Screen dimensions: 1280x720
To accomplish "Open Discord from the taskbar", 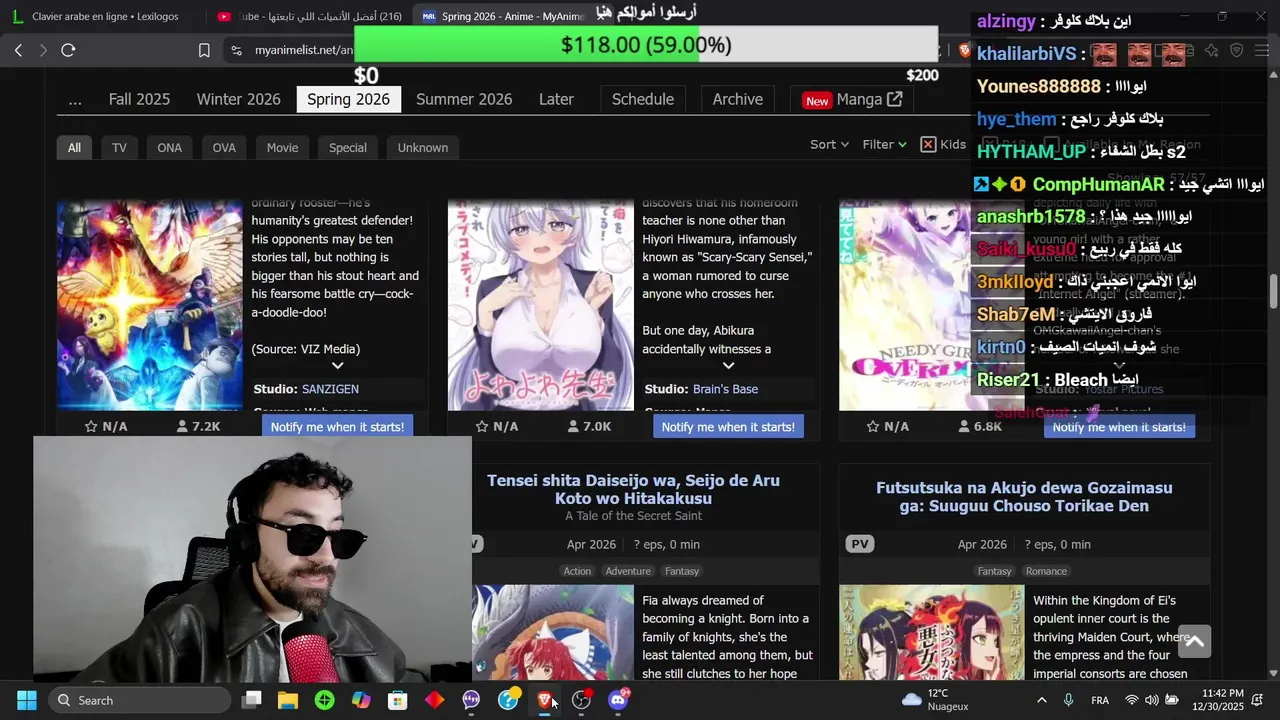I will (x=618, y=700).
